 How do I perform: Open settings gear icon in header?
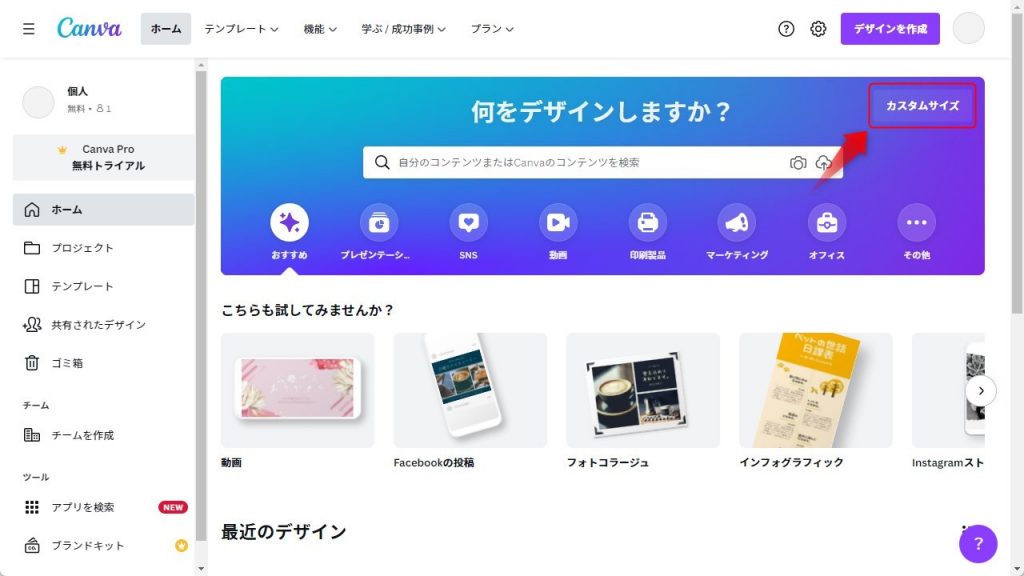point(818,29)
